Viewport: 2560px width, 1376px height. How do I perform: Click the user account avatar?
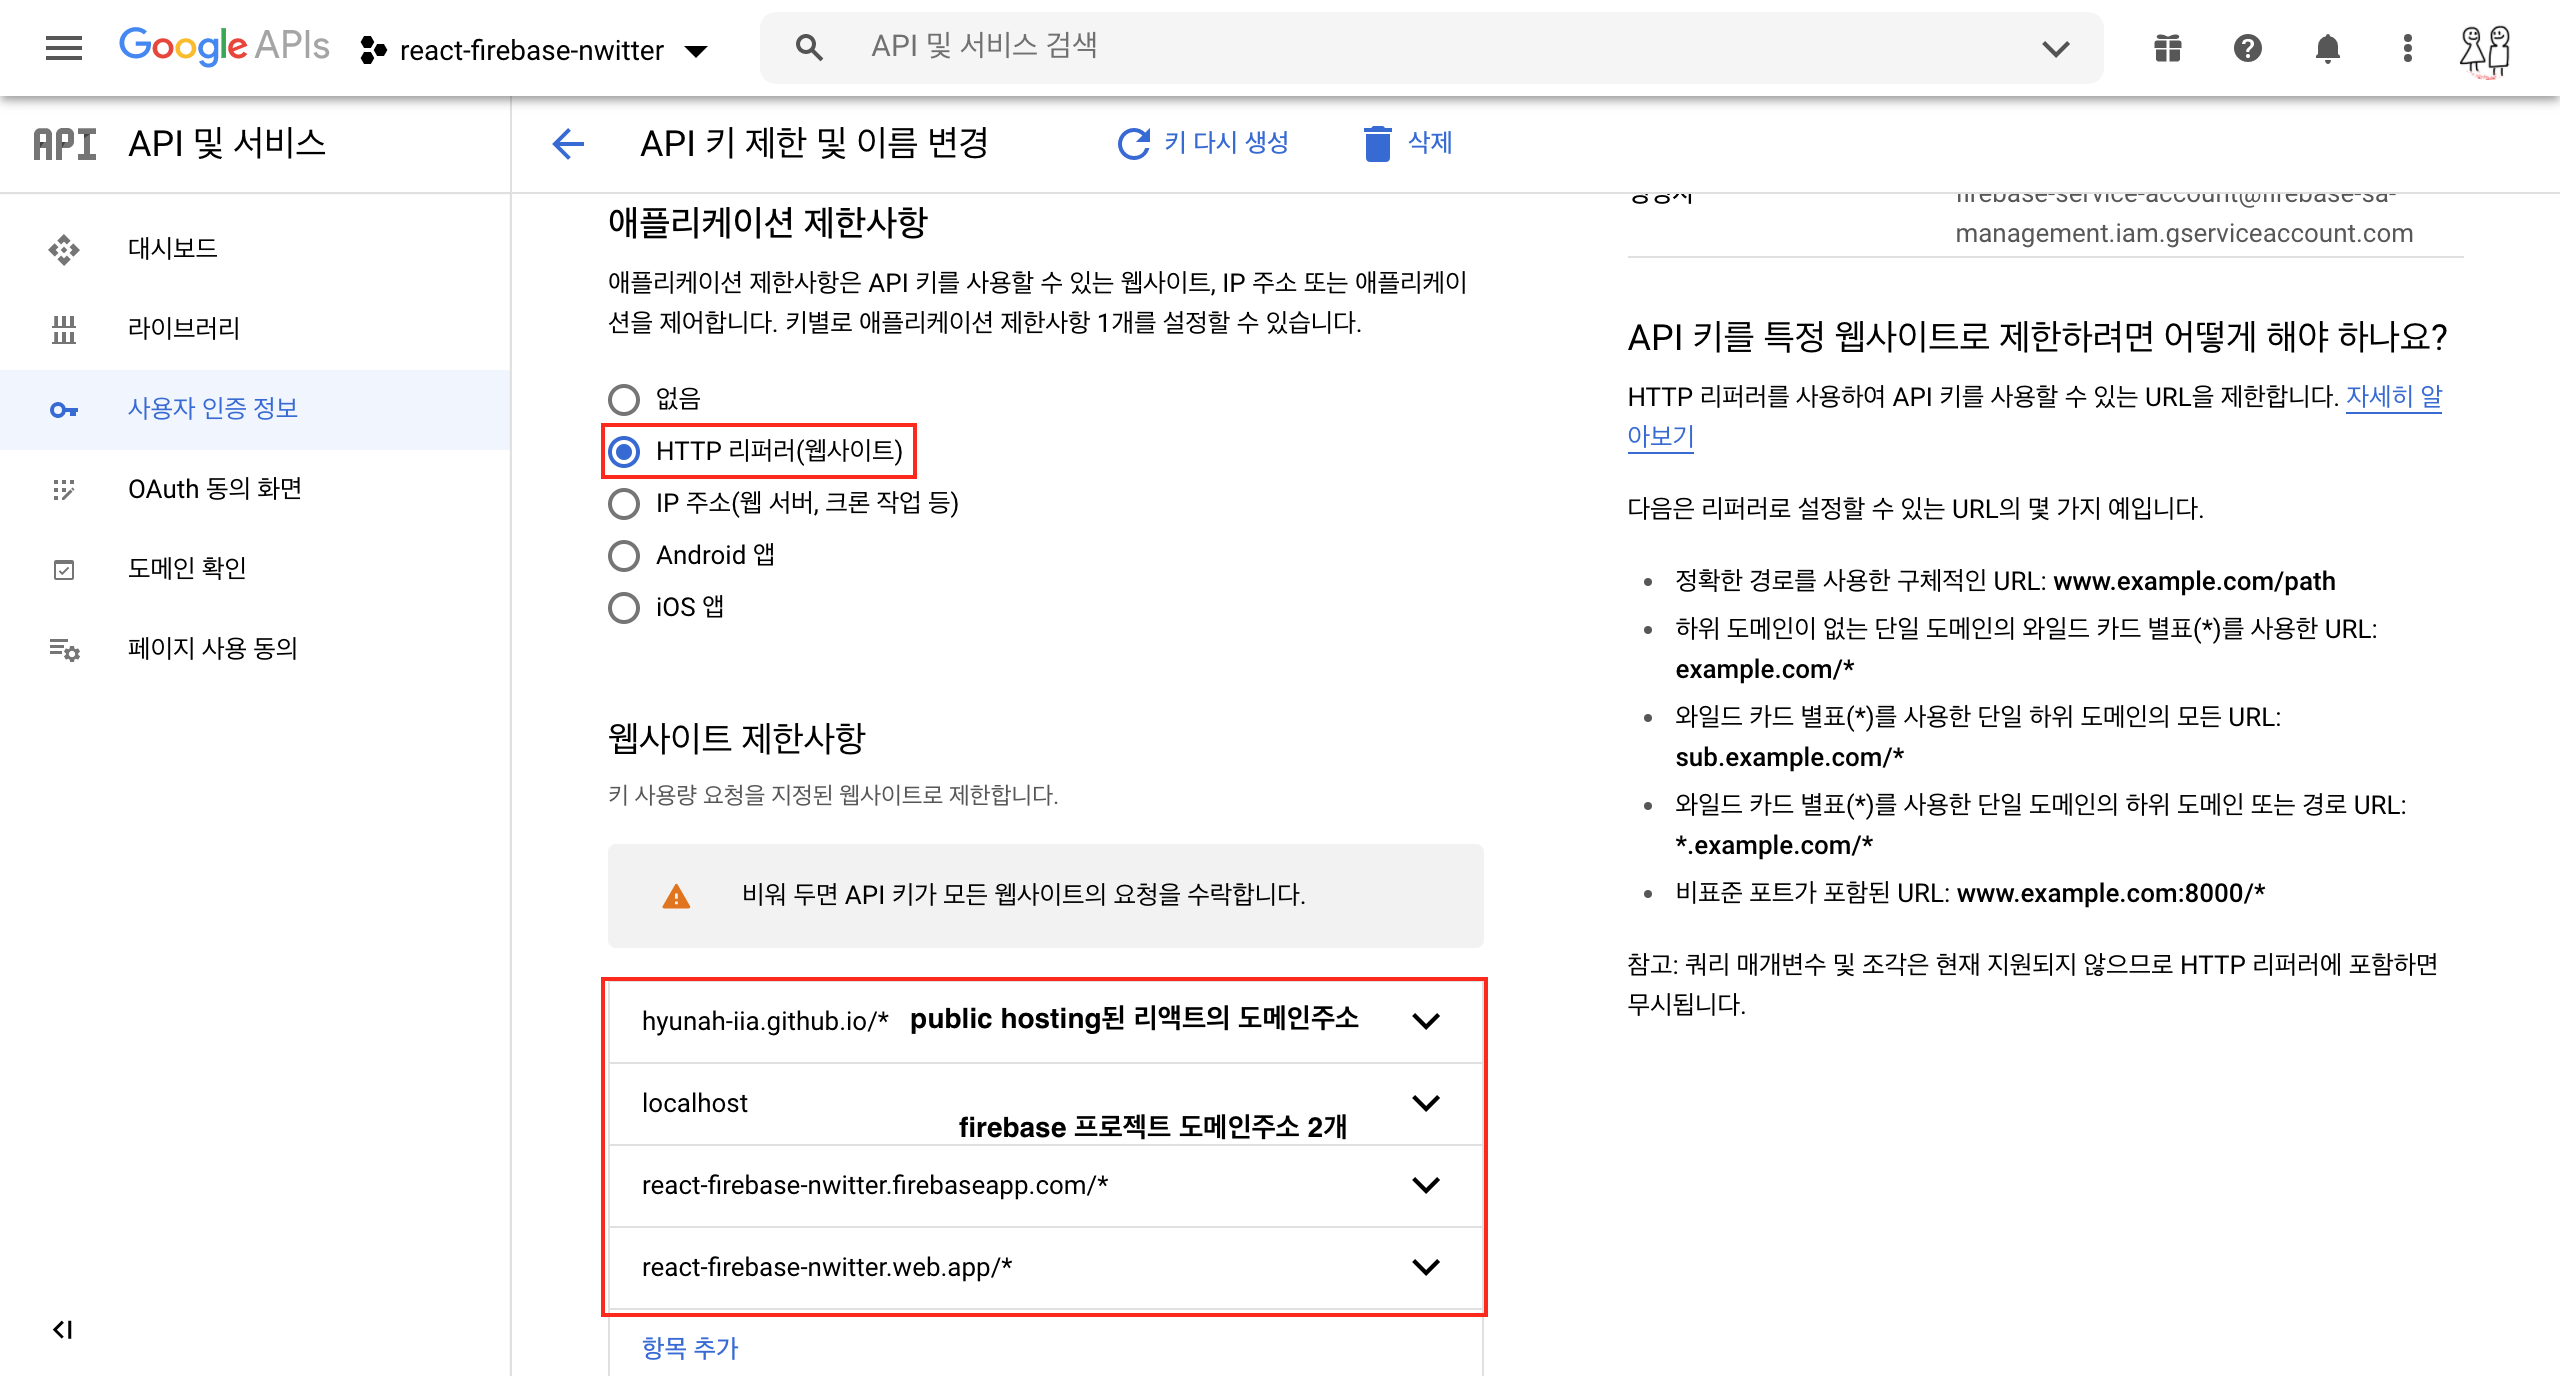coord(2485,50)
